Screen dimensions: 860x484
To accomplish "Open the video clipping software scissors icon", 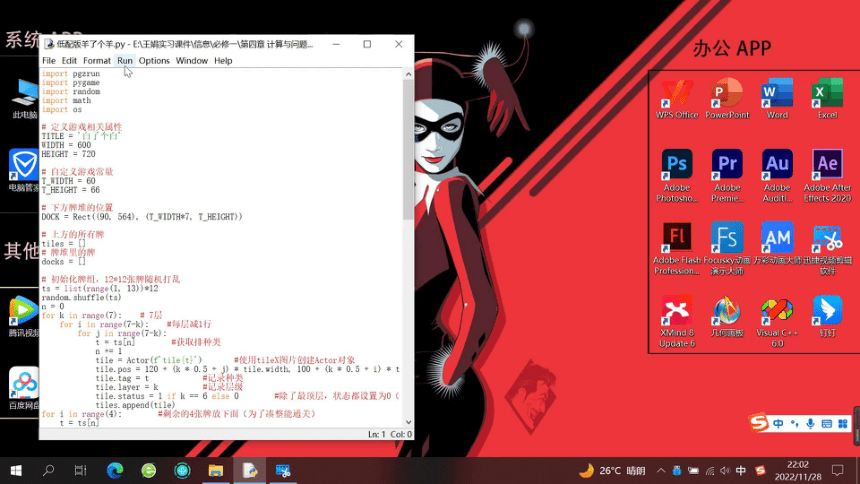I will [x=827, y=248].
